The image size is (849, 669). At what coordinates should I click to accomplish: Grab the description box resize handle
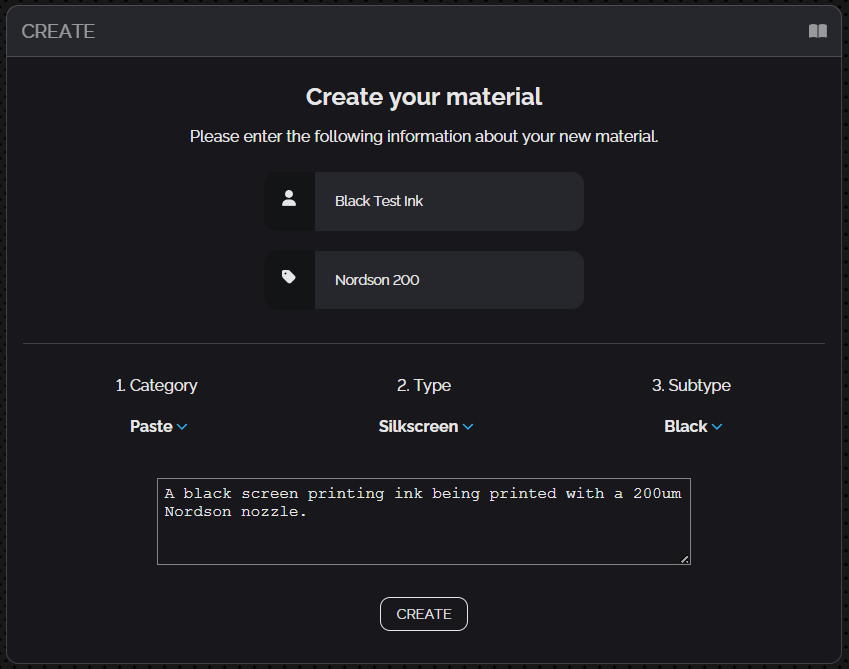coord(685,559)
